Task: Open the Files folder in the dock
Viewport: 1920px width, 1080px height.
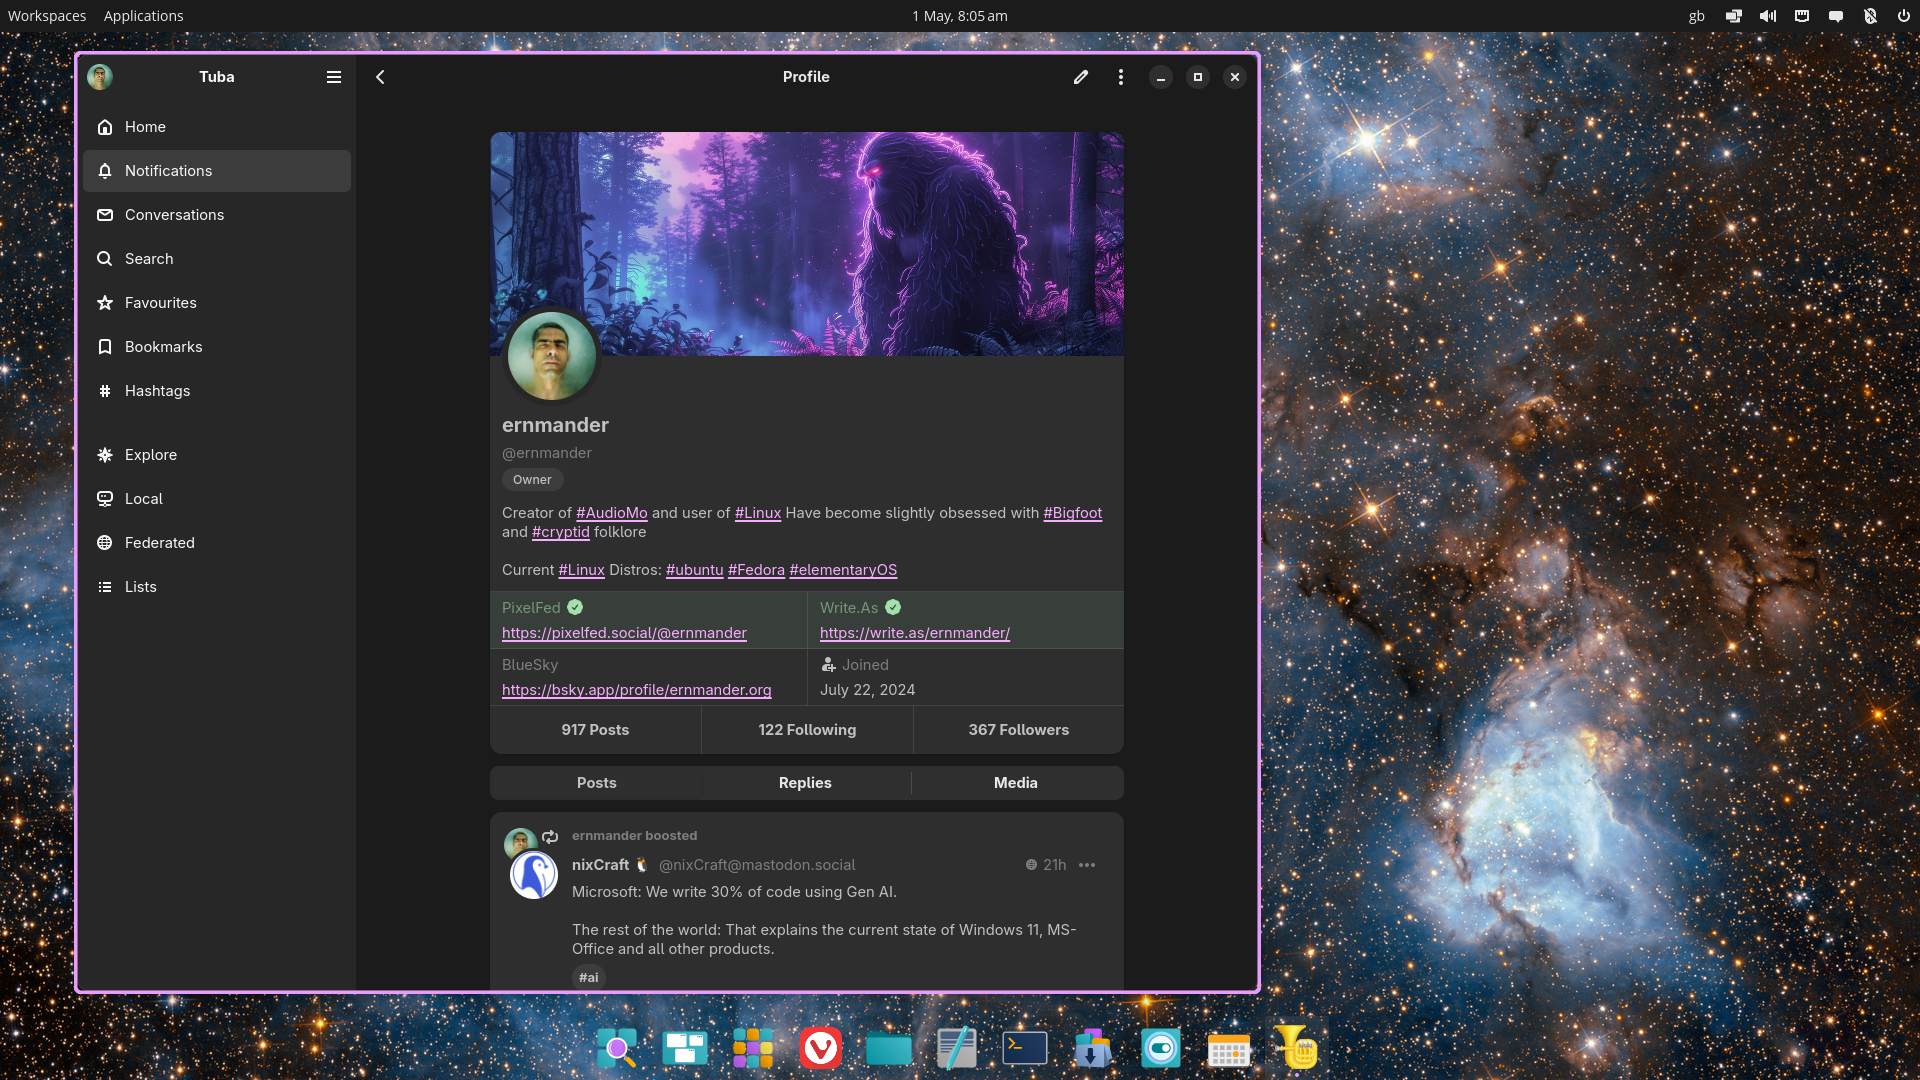Action: point(889,1048)
